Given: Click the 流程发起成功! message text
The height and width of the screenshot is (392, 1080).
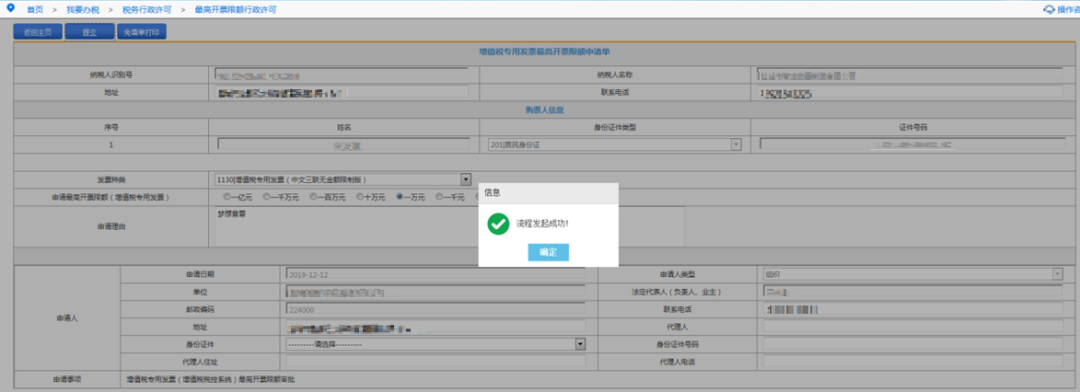Looking at the screenshot, I should [542, 224].
